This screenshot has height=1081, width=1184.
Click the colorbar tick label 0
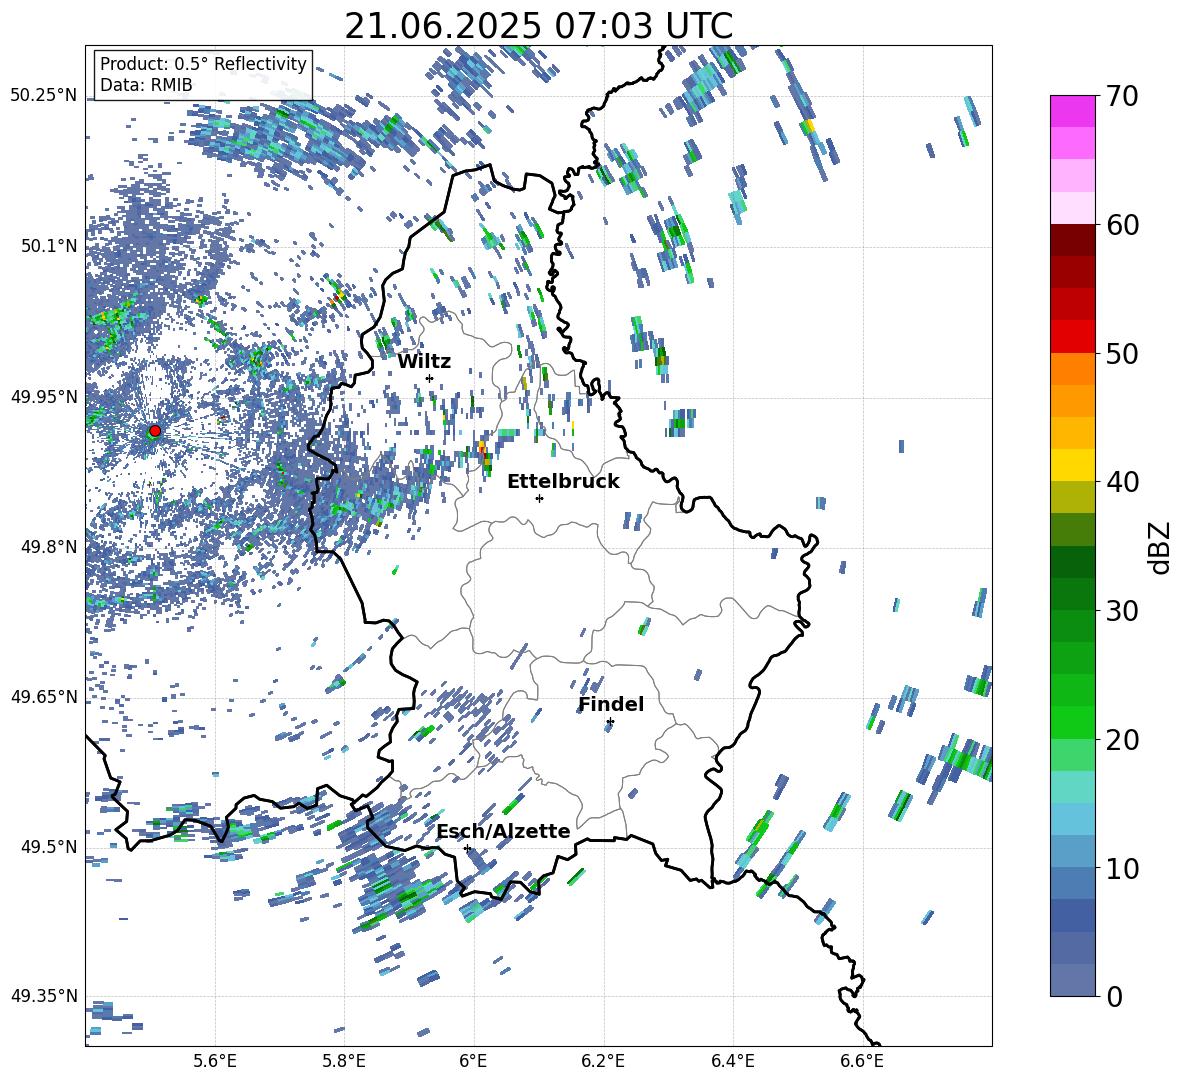pyautogui.click(x=1114, y=996)
